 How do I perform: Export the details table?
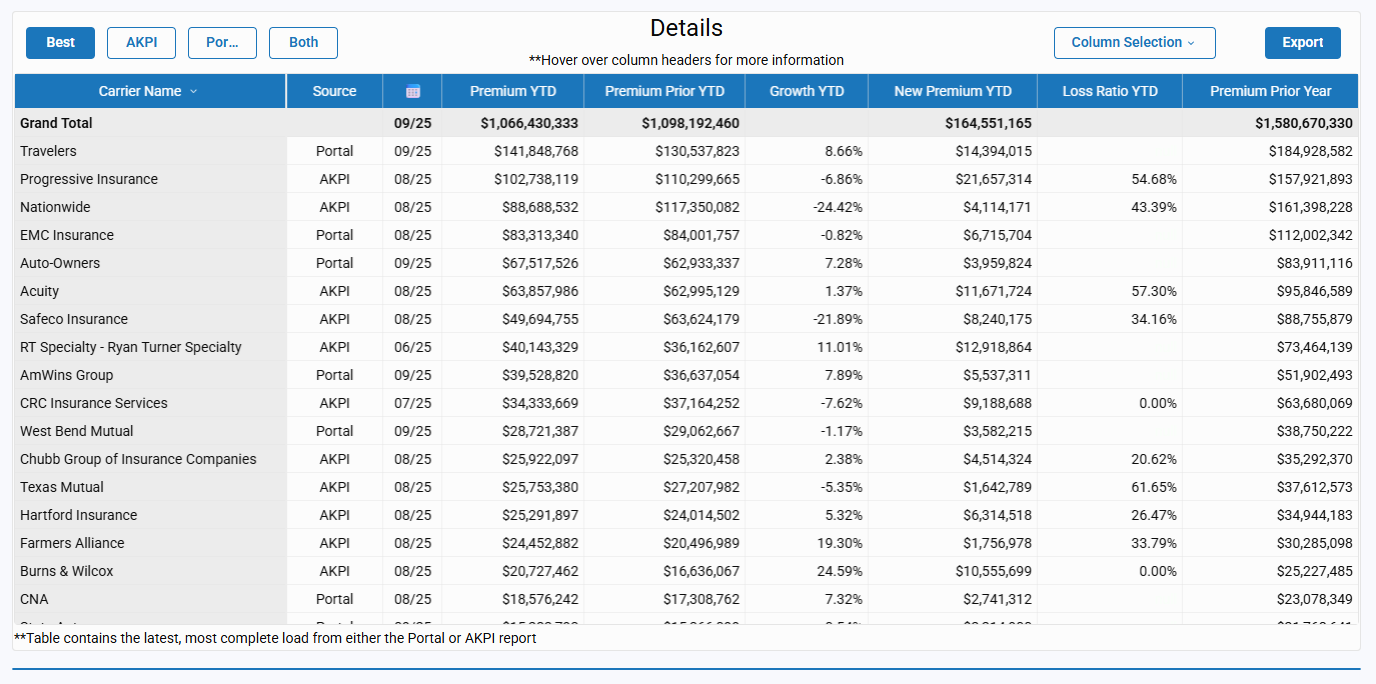pyautogui.click(x=1302, y=43)
